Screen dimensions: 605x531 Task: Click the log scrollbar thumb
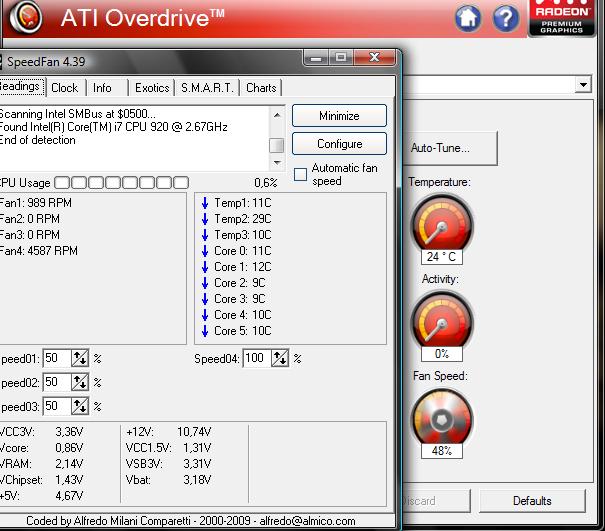pyautogui.click(x=276, y=145)
